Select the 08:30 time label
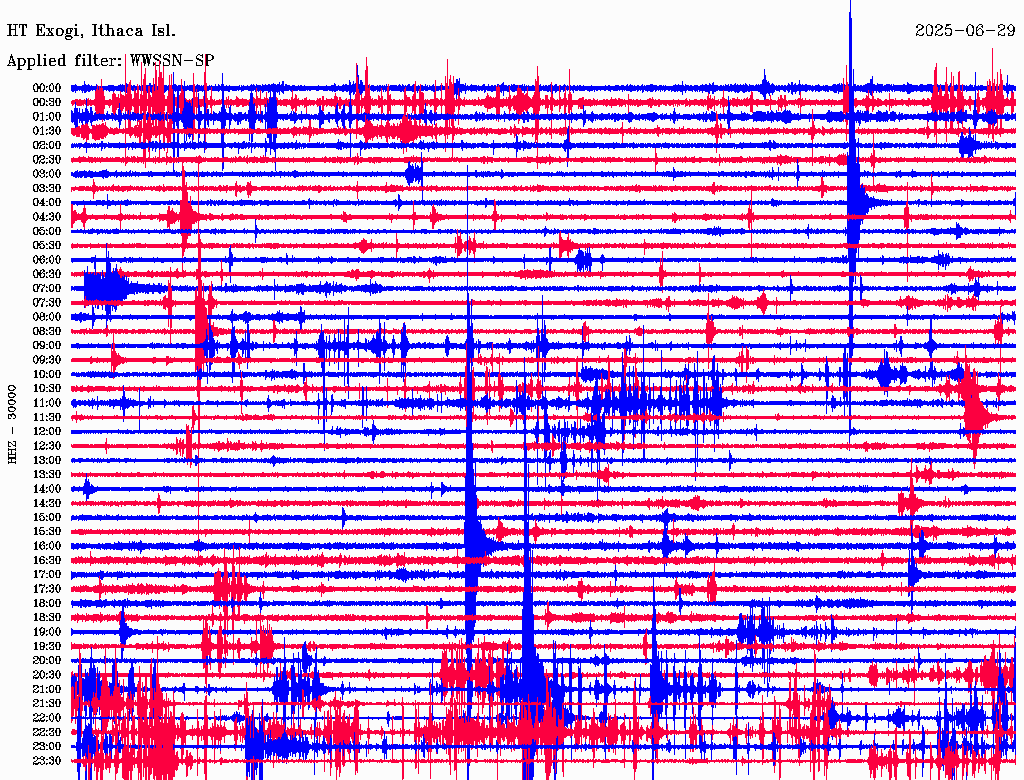This screenshot has height=780, width=1024. click(x=47, y=332)
